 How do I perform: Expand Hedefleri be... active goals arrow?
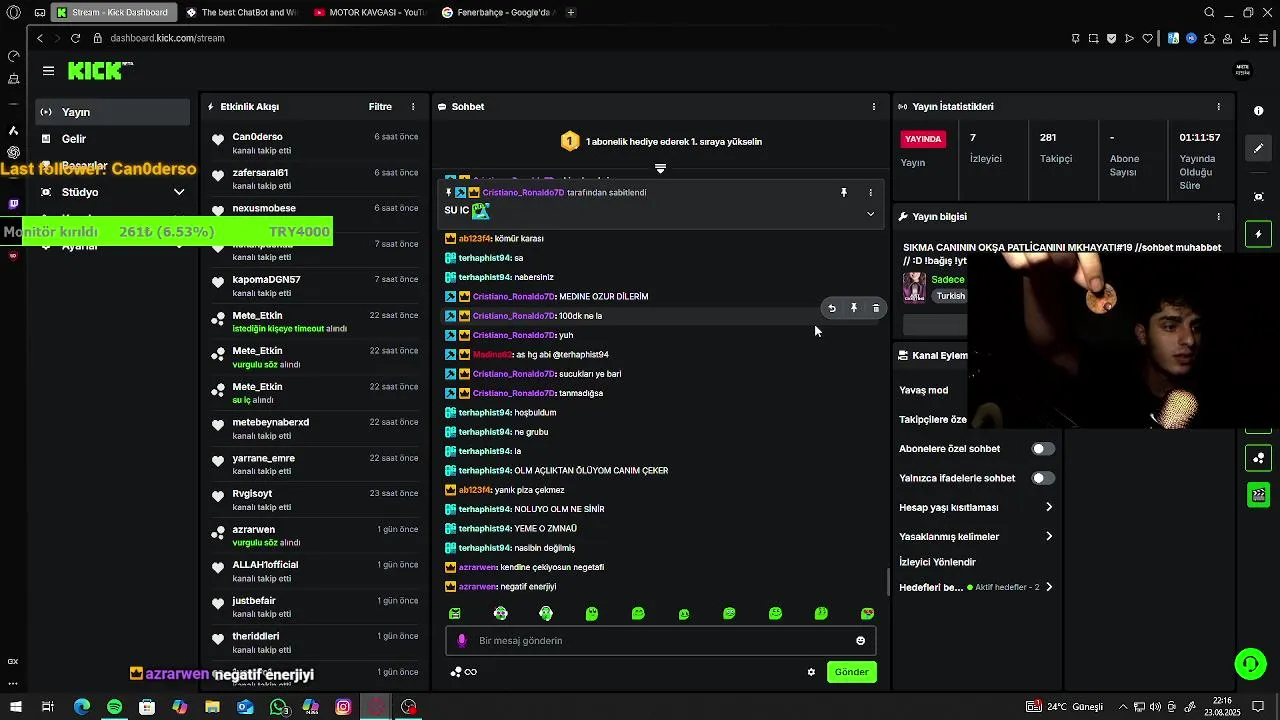coord(1049,588)
